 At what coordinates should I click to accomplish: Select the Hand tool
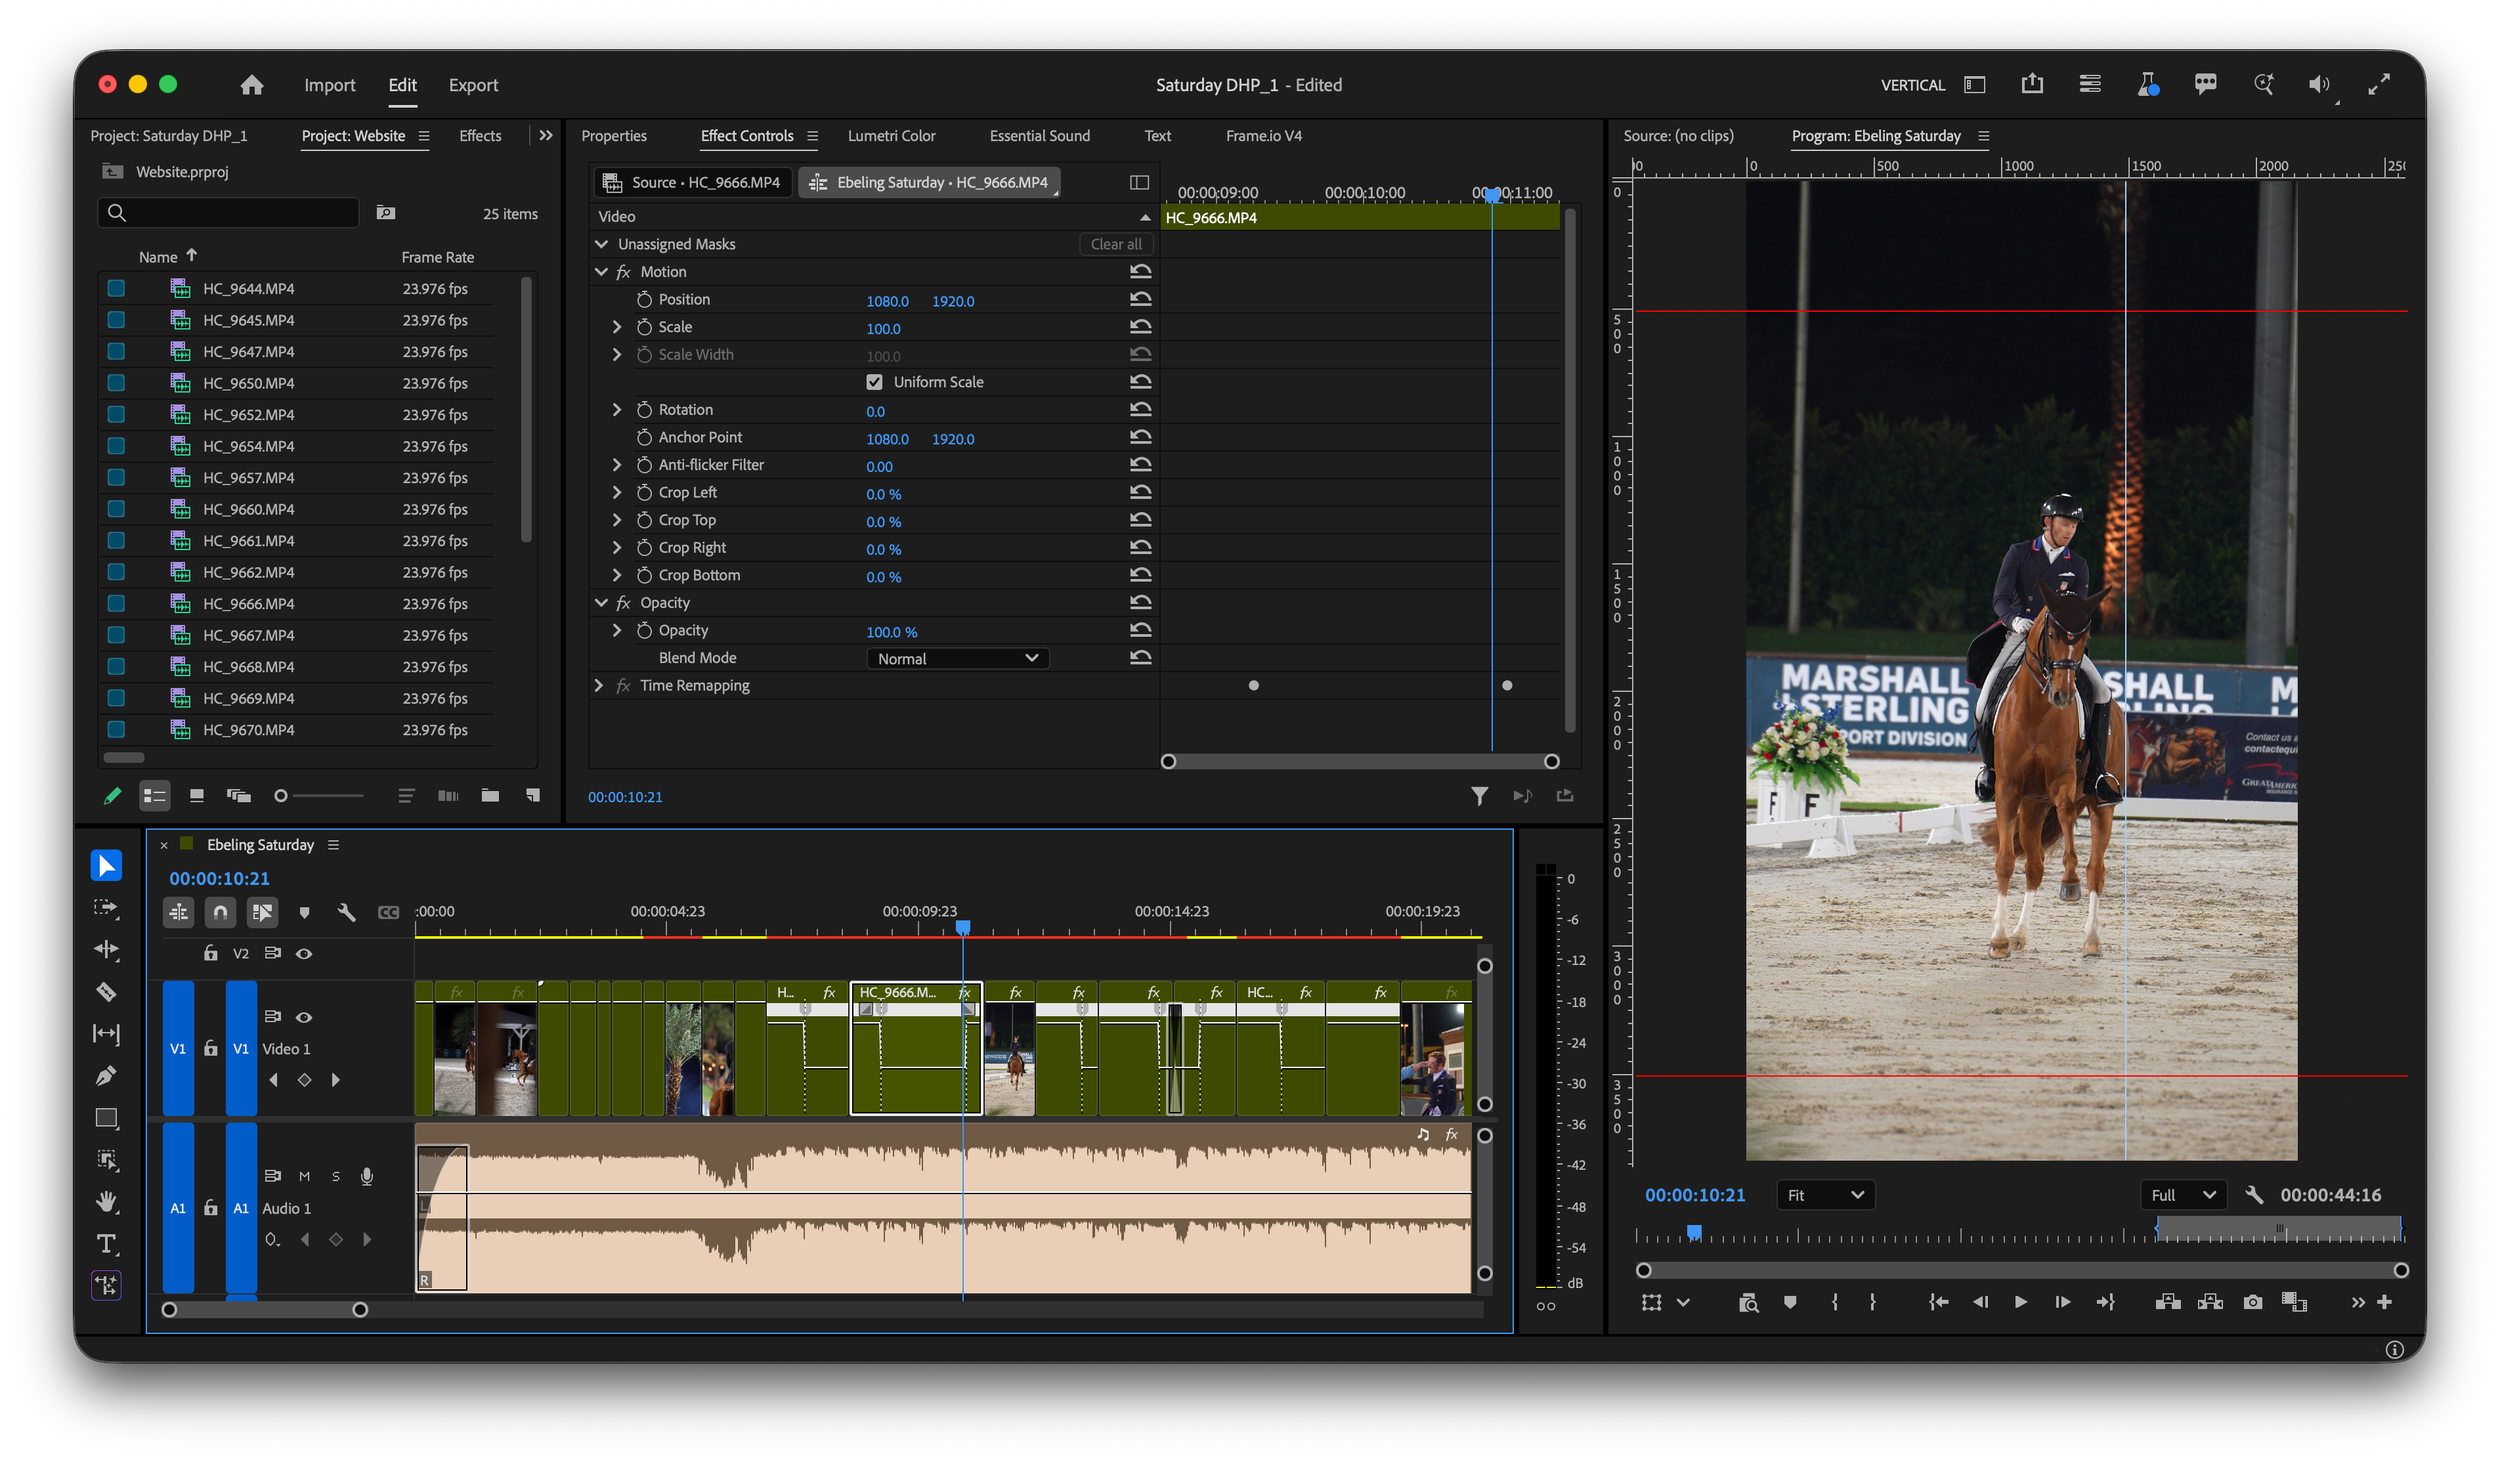tap(106, 1201)
